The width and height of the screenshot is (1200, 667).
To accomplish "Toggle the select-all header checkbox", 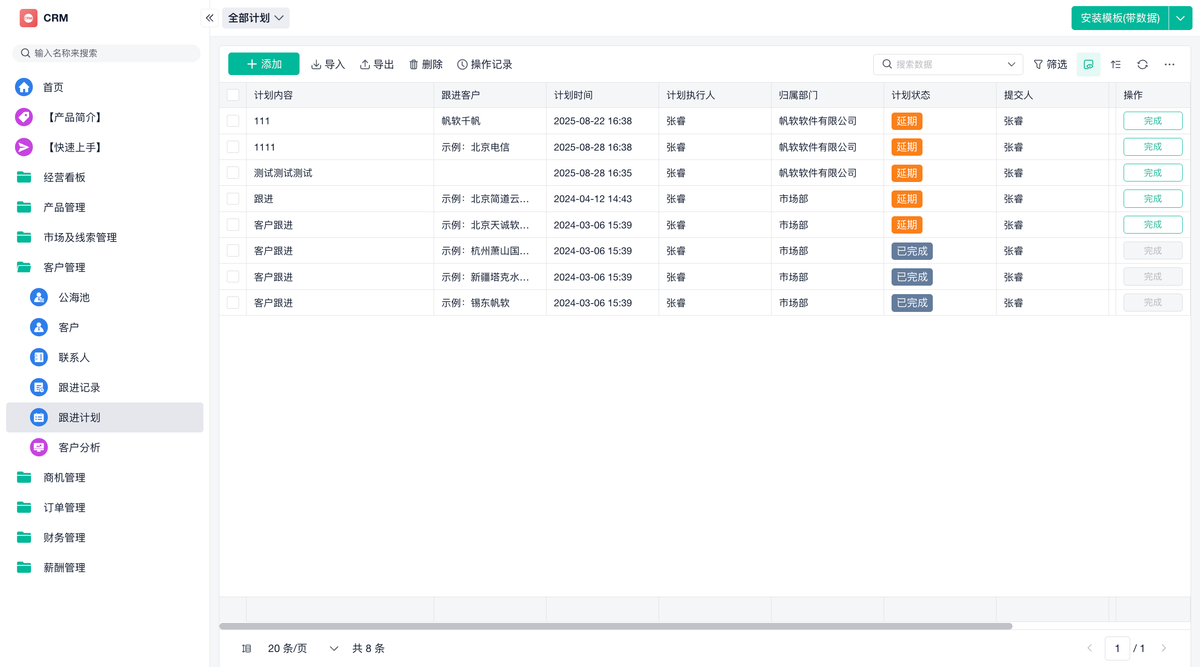I will (233, 95).
